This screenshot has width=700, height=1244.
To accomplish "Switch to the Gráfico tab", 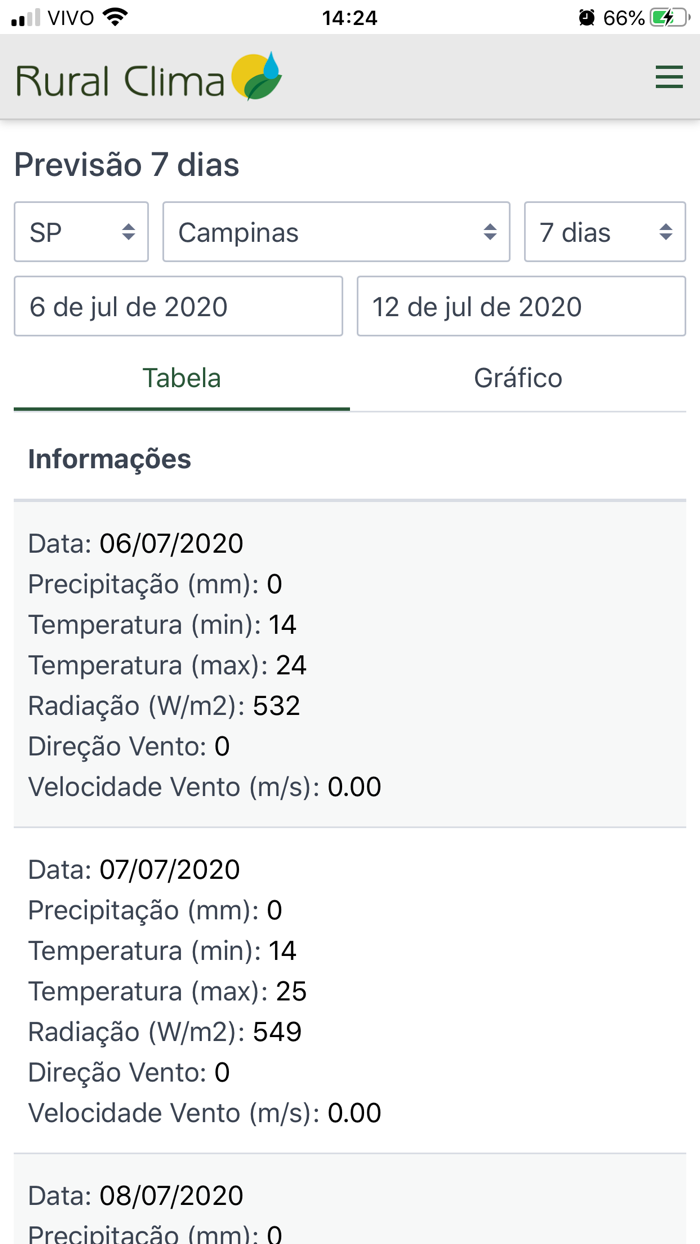I will (518, 377).
